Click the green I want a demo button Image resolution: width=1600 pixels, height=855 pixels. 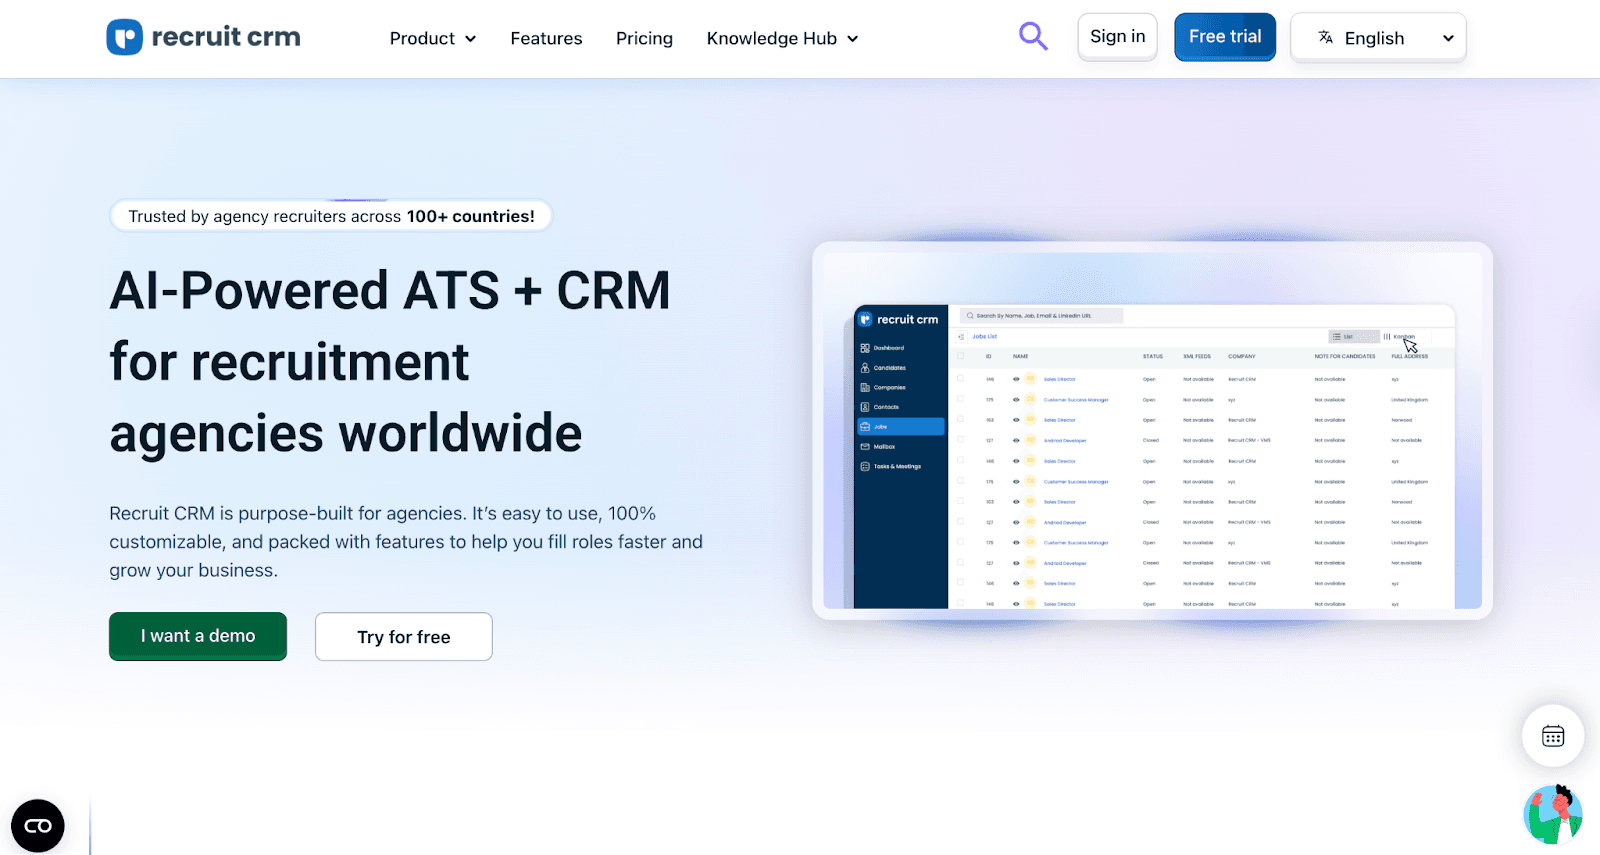(x=198, y=636)
